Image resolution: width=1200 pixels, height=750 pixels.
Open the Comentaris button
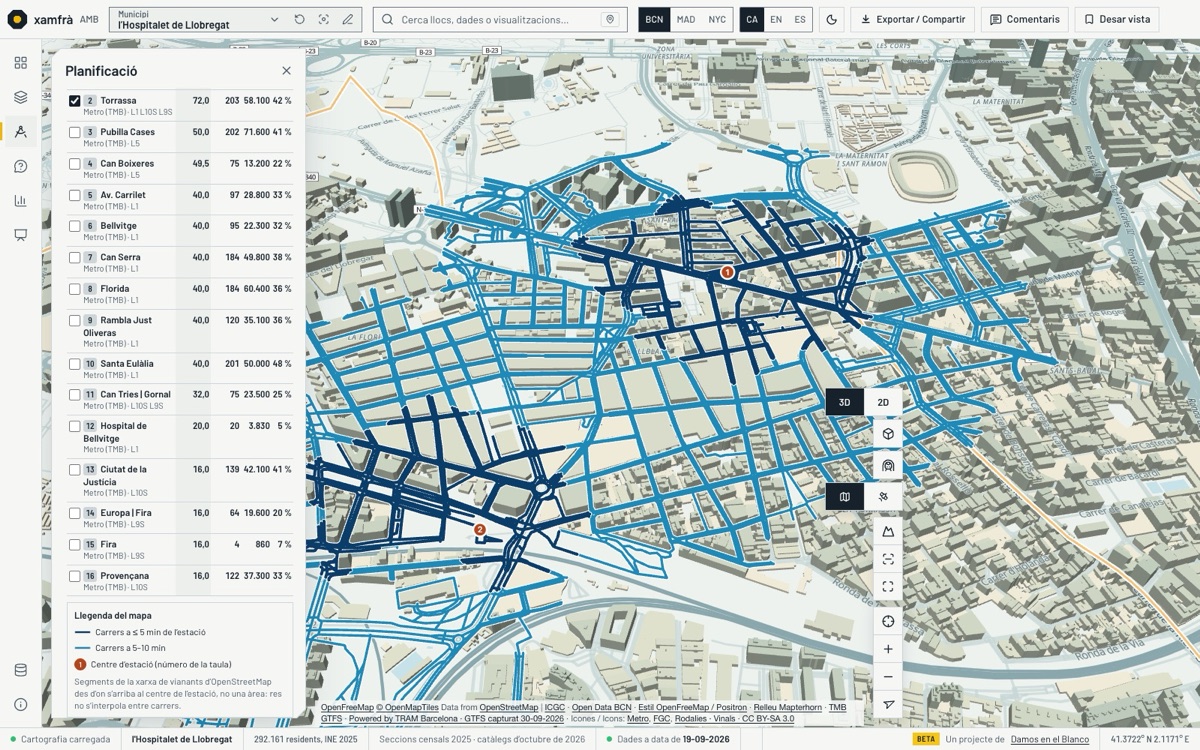tap(1024, 19)
